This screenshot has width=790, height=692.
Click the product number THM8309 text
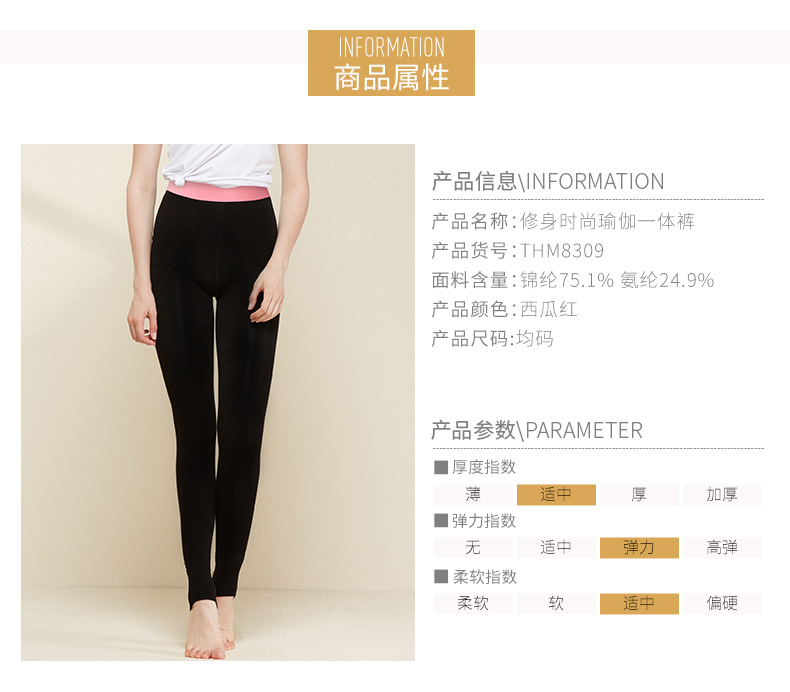click(x=562, y=250)
